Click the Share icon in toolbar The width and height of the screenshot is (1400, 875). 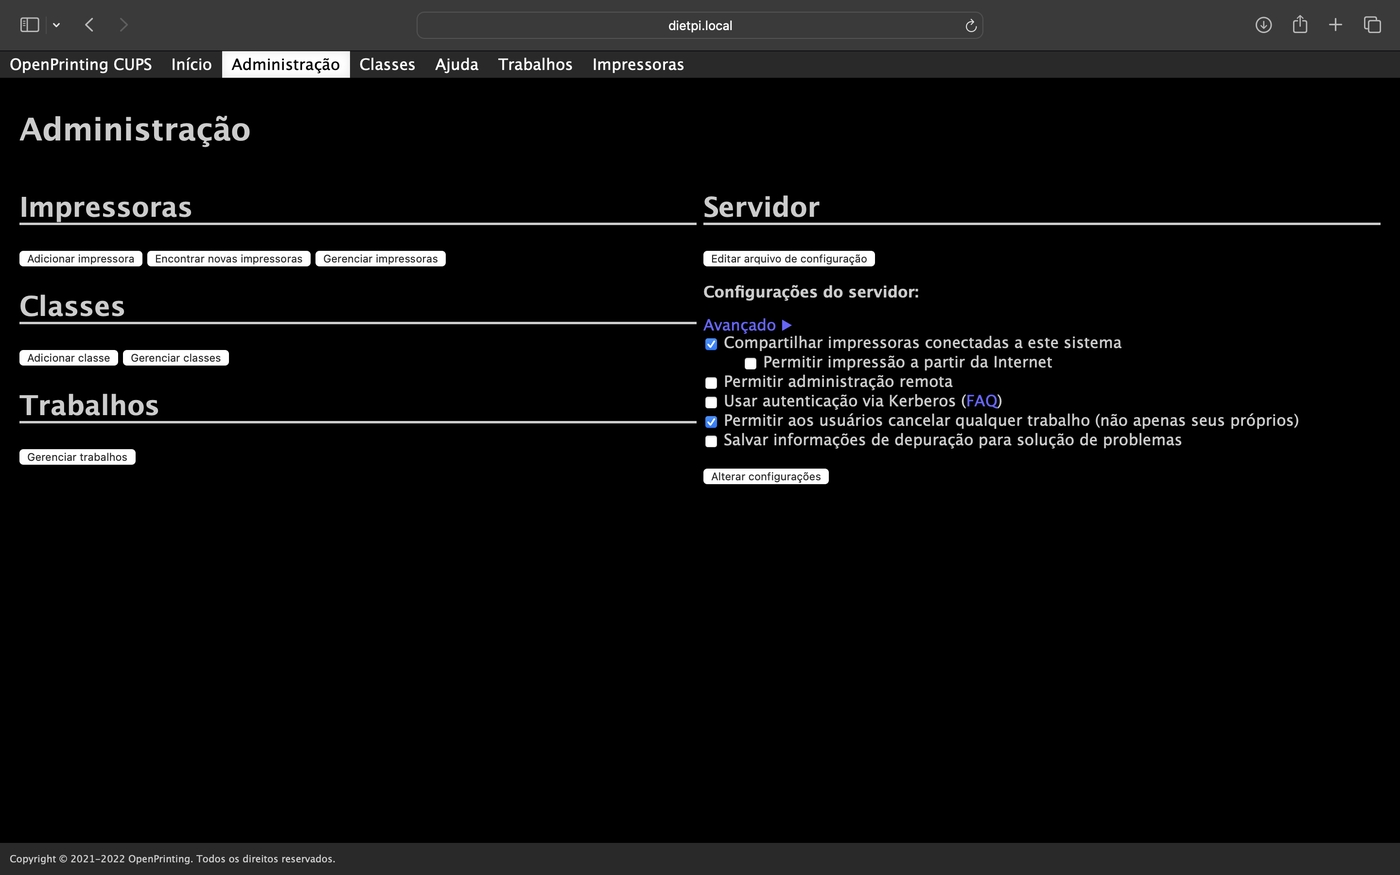point(1299,25)
